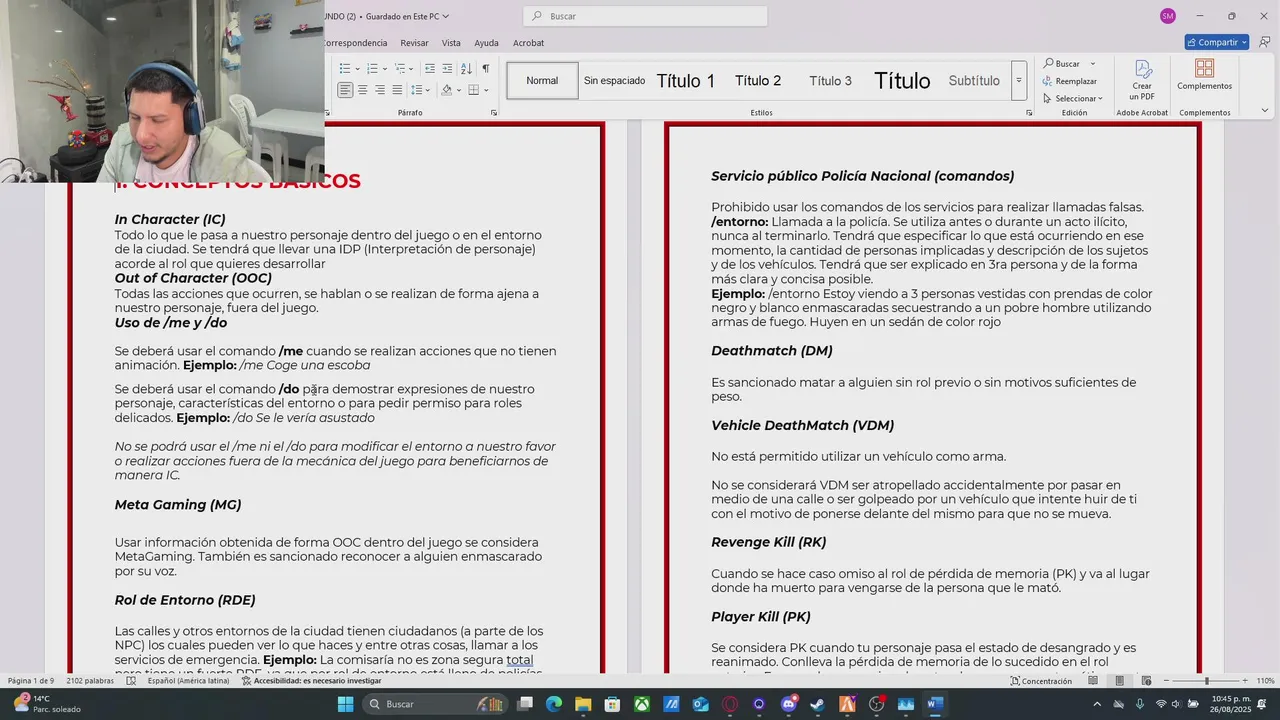1280x720 pixels.
Task: Sort text alphabetically with A-Z icon
Action: click(x=466, y=68)
